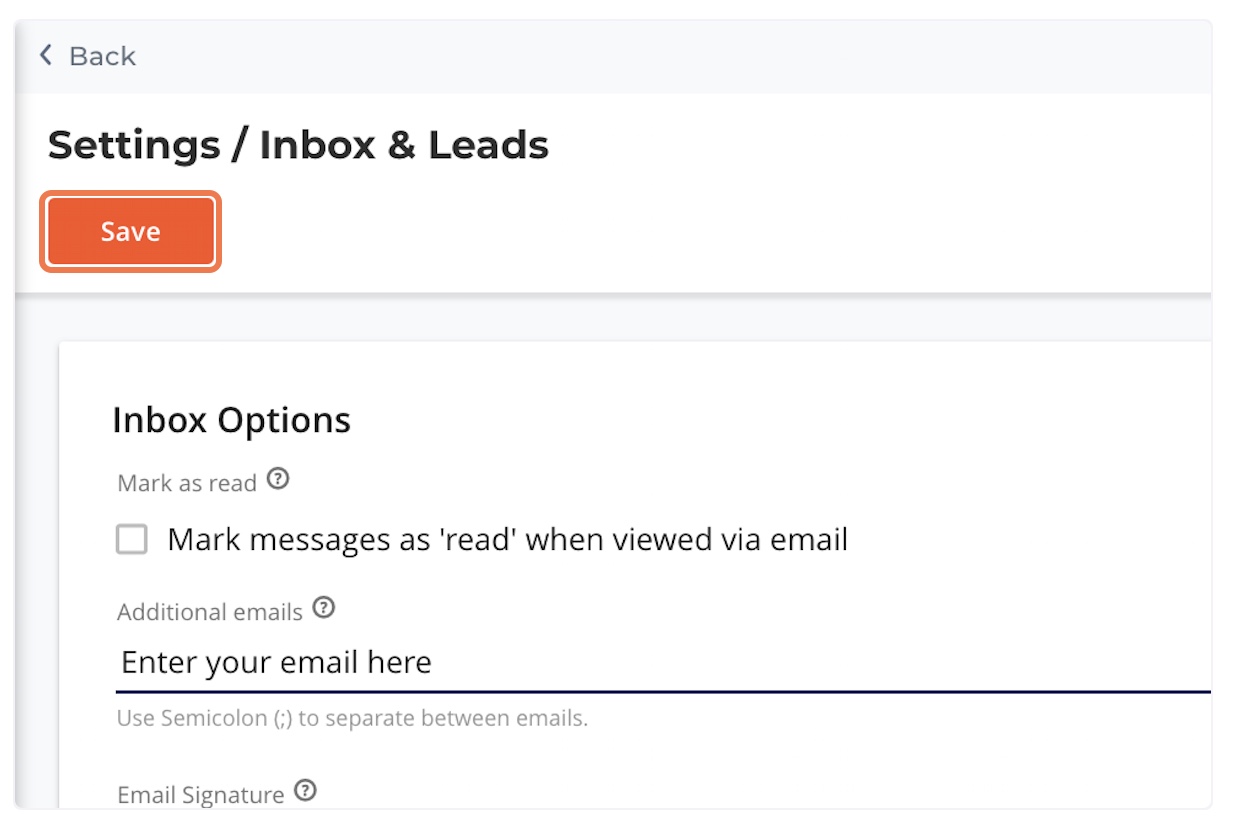Select the question mark beside Mark as read
The image size is (1244, 832).
point(279,480)
